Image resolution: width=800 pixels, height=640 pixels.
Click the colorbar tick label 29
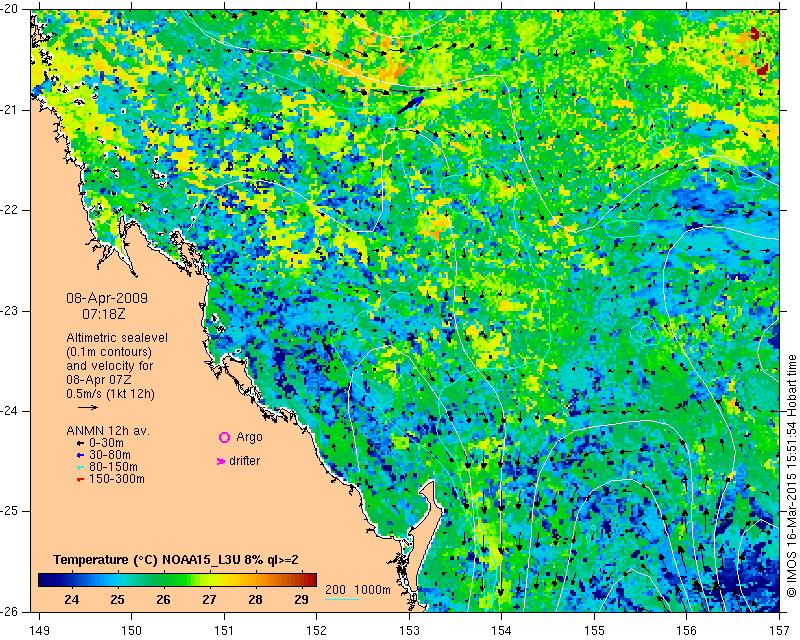[x=301, y=600]
